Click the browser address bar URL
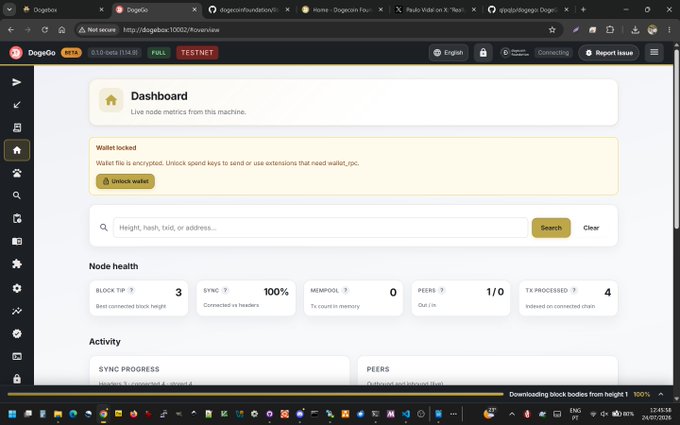 point(171,30)
